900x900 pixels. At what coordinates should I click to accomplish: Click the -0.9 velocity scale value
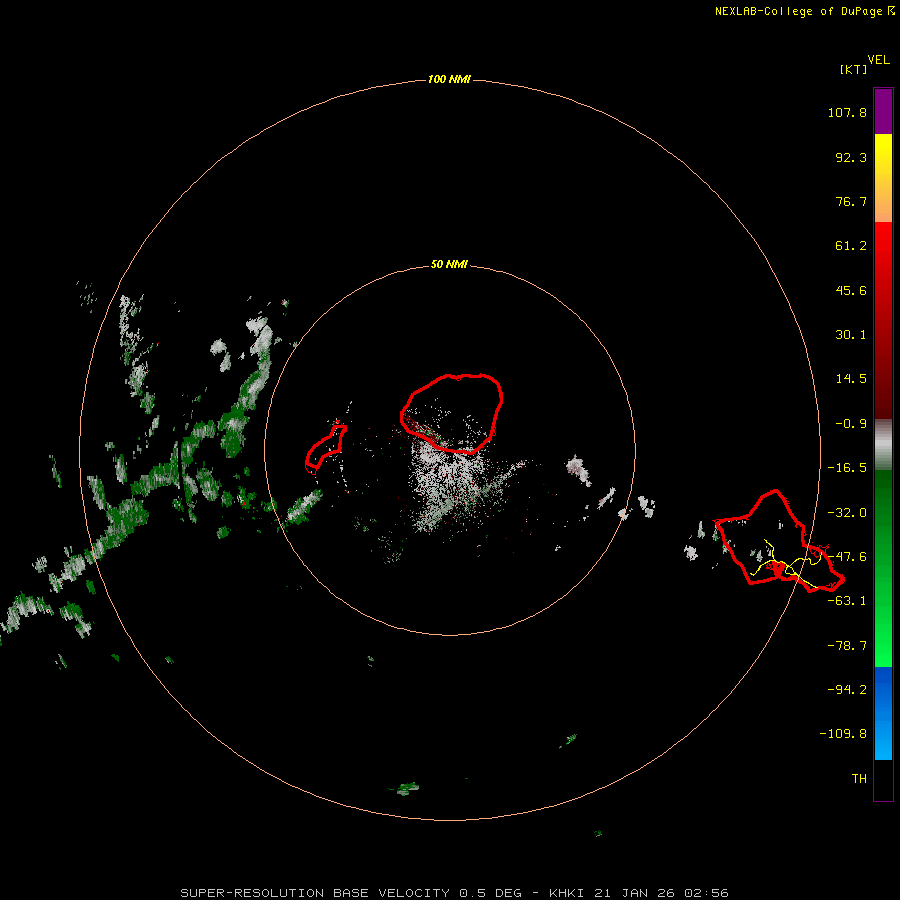(x=851, y=424)
